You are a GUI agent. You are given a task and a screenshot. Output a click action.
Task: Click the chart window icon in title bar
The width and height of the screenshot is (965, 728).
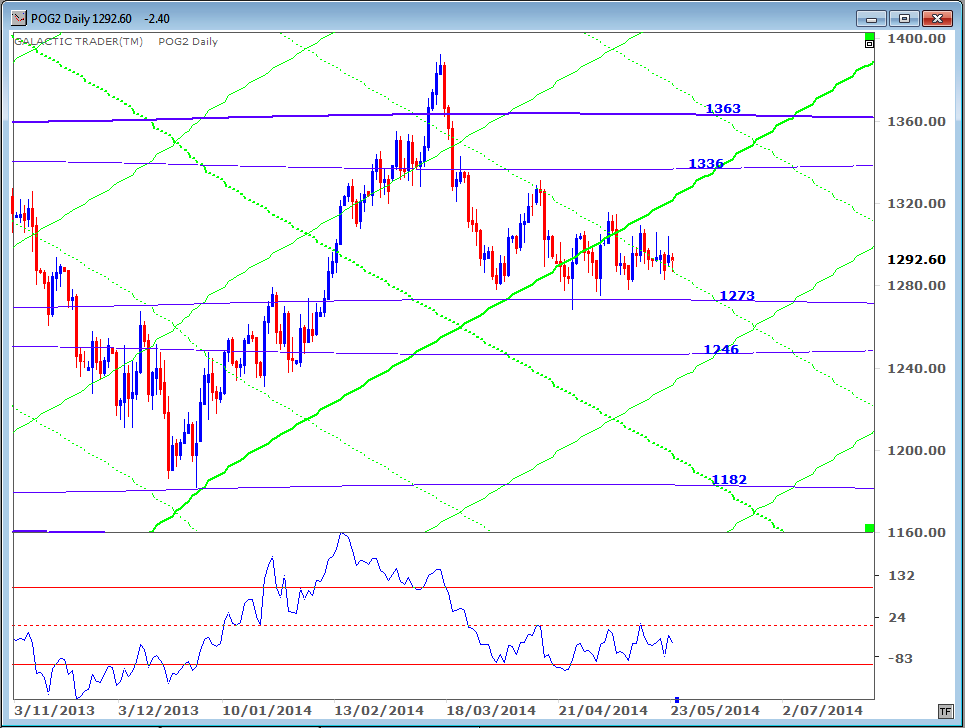18,18
